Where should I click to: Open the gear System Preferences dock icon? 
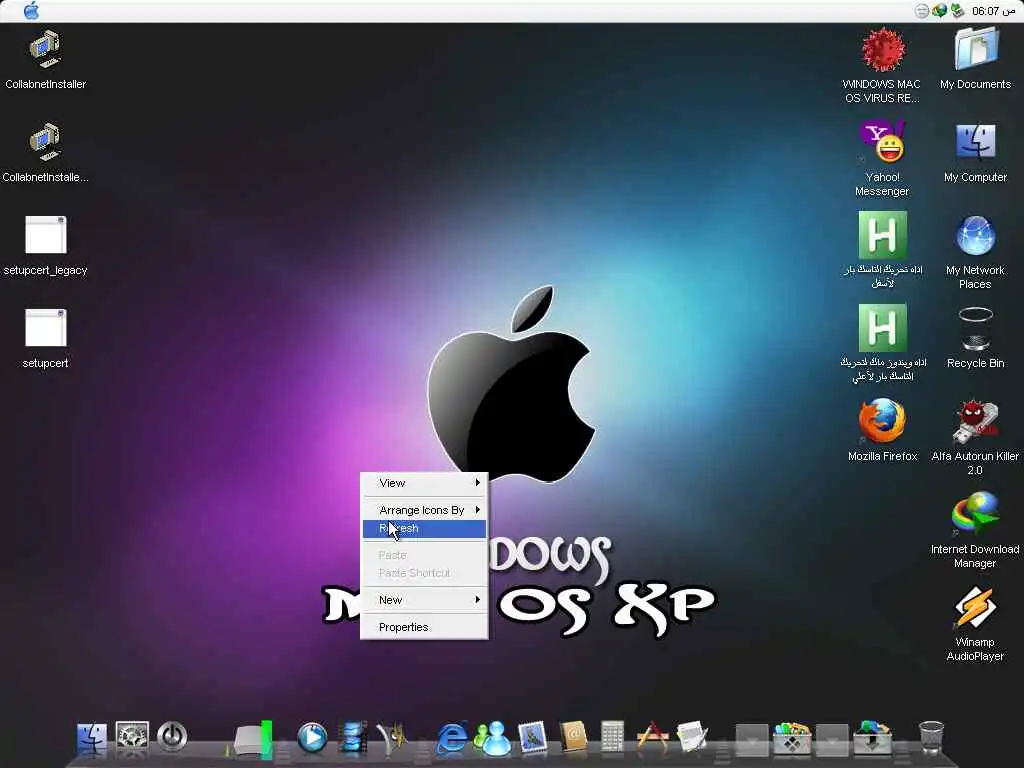132,737
